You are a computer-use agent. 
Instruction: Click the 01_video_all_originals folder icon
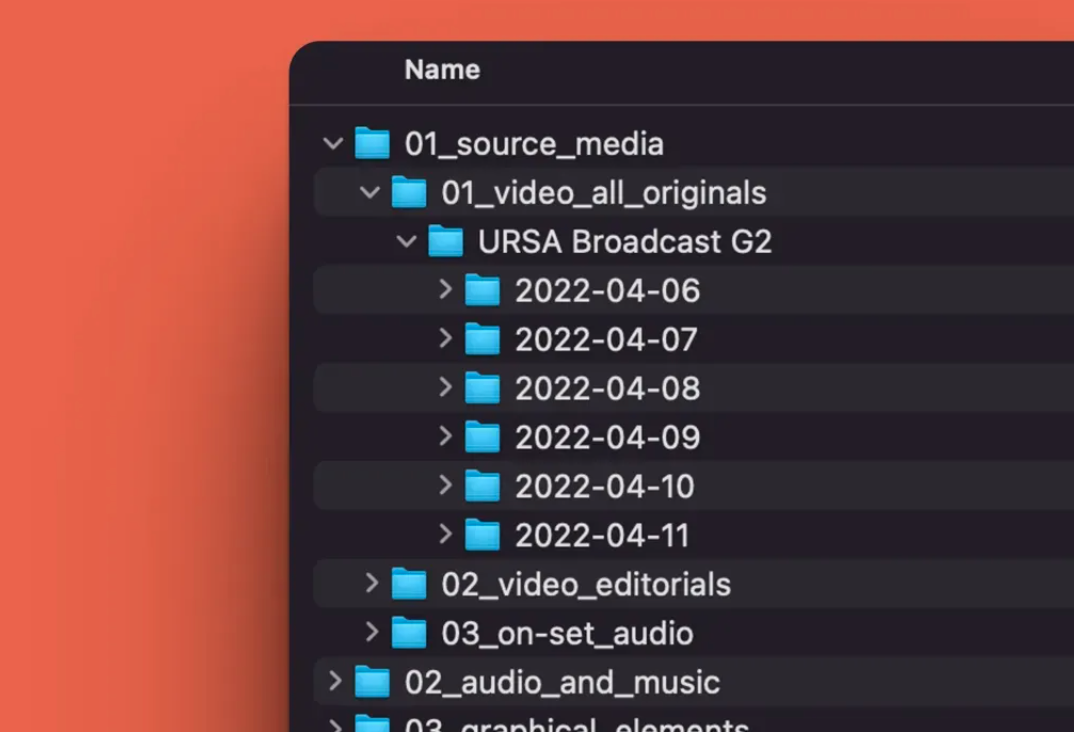[x=407, y=193]
